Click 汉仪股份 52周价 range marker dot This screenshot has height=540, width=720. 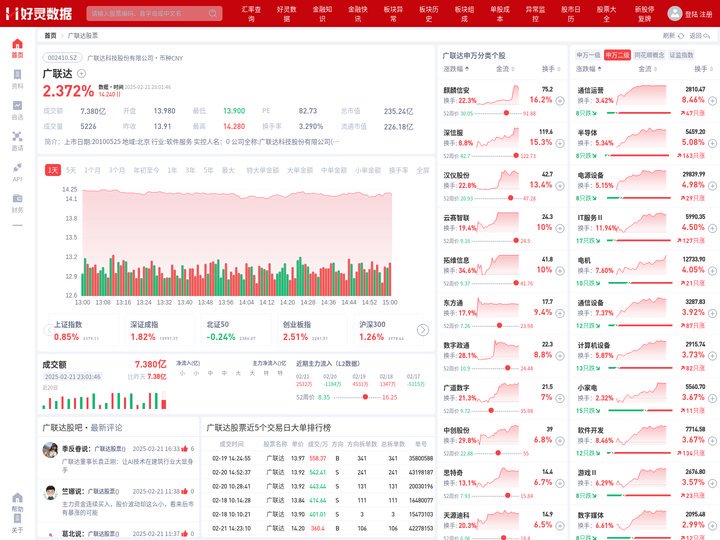(511, 198)
